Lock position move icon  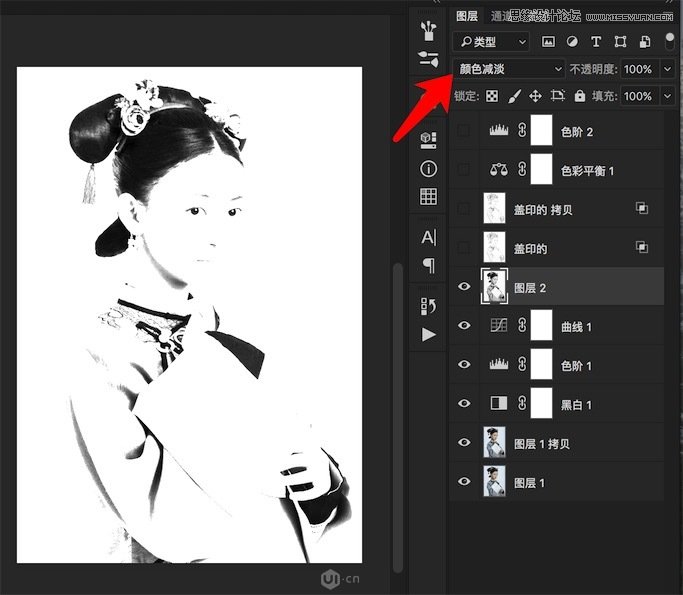point(535,96)
